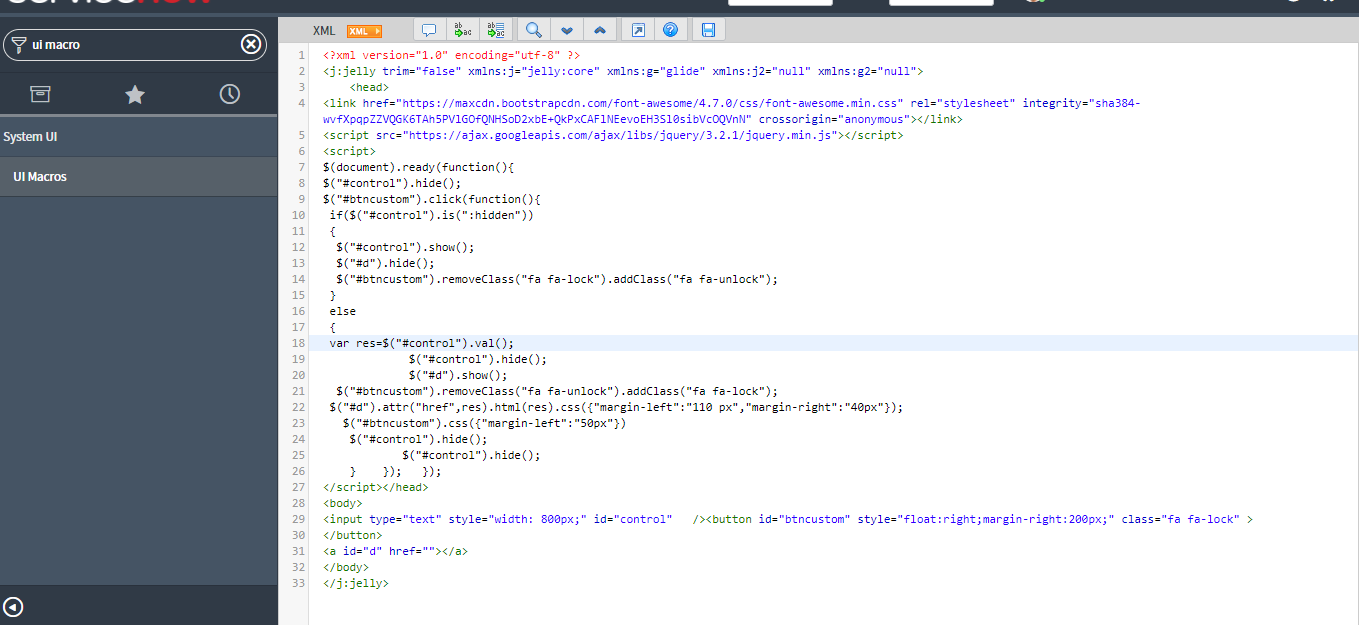Open editor help via the question mark icon
Image resolution: width=1359 pixels, height=625 pixels.
click(670, 29)
